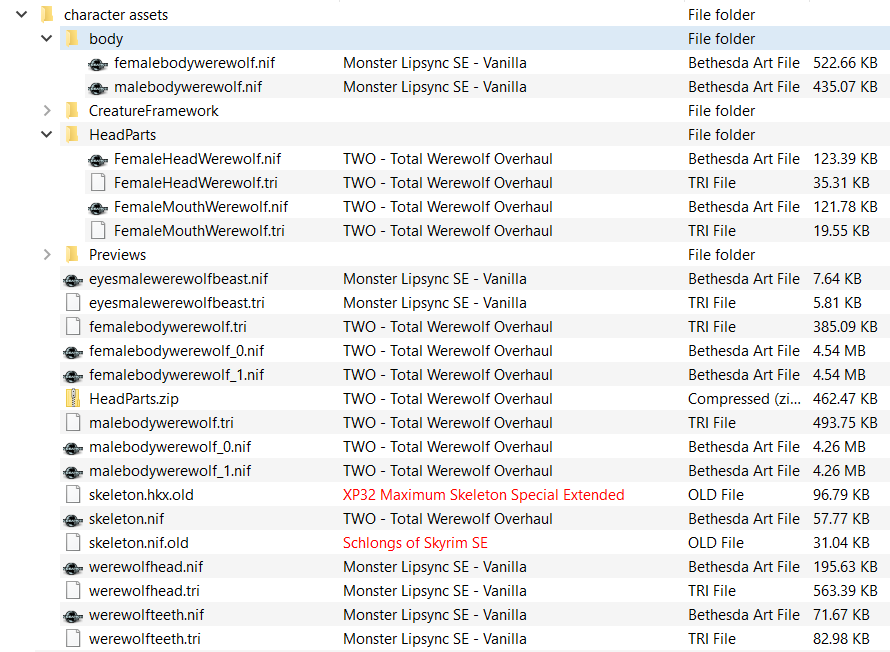Click the HeadParts.zip archive icon
890x652 pixels.
coord(73,399)
